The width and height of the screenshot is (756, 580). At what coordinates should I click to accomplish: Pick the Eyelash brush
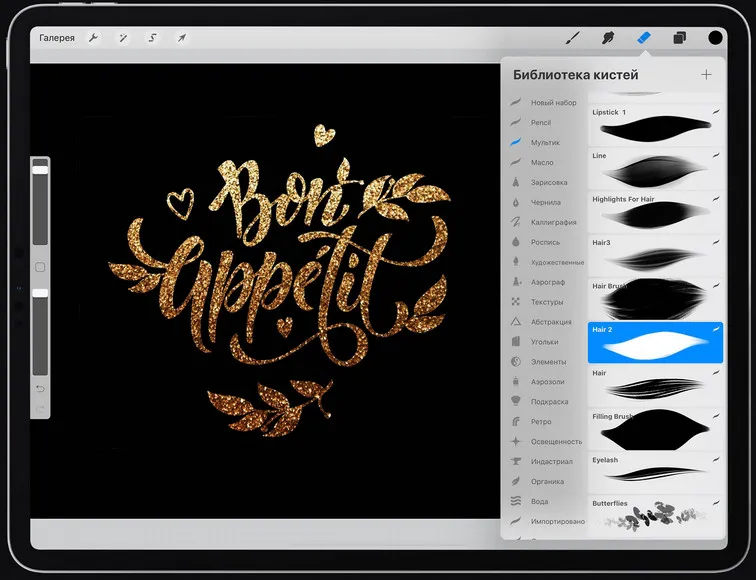pyautogui.click(x=655, y=470)
